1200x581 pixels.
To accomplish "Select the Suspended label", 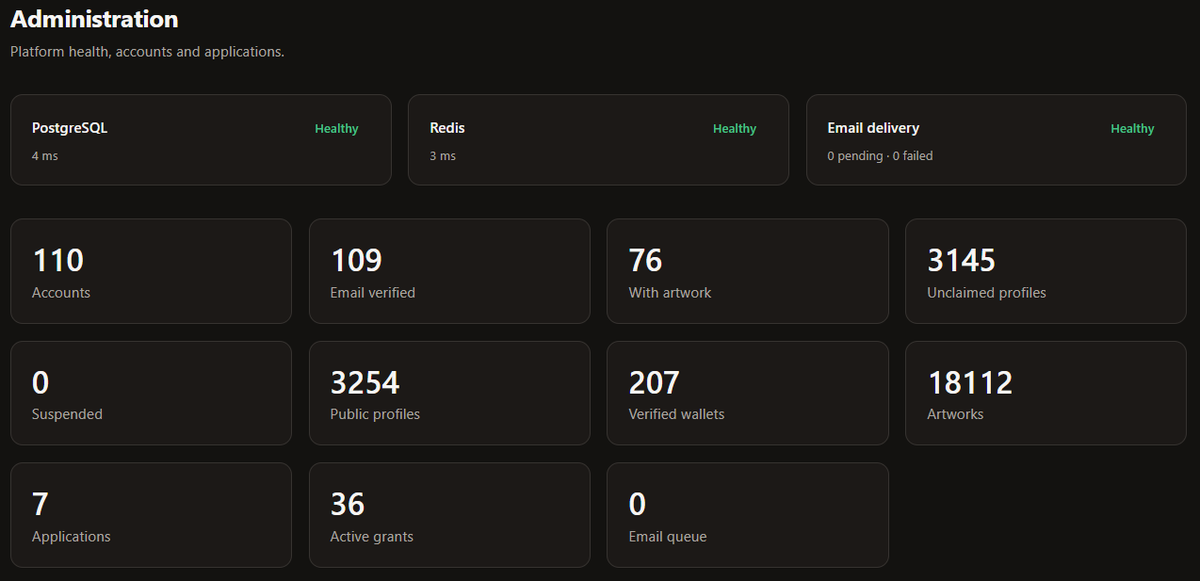I will (67, 414).
